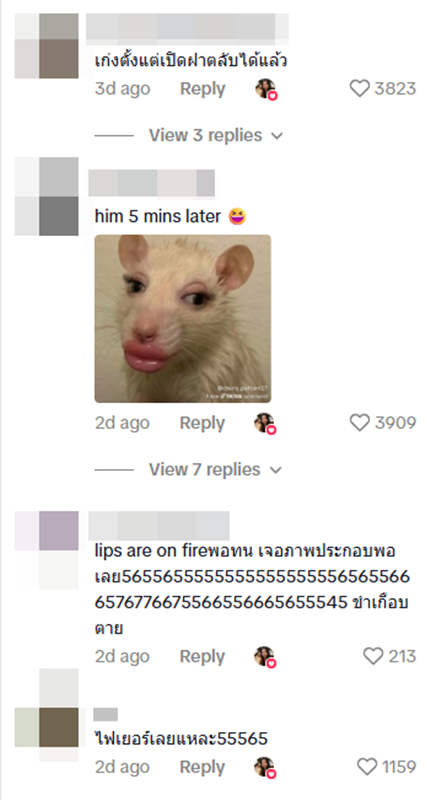Open creator-liked avatar on the 213-likes comment

point(265,657)
